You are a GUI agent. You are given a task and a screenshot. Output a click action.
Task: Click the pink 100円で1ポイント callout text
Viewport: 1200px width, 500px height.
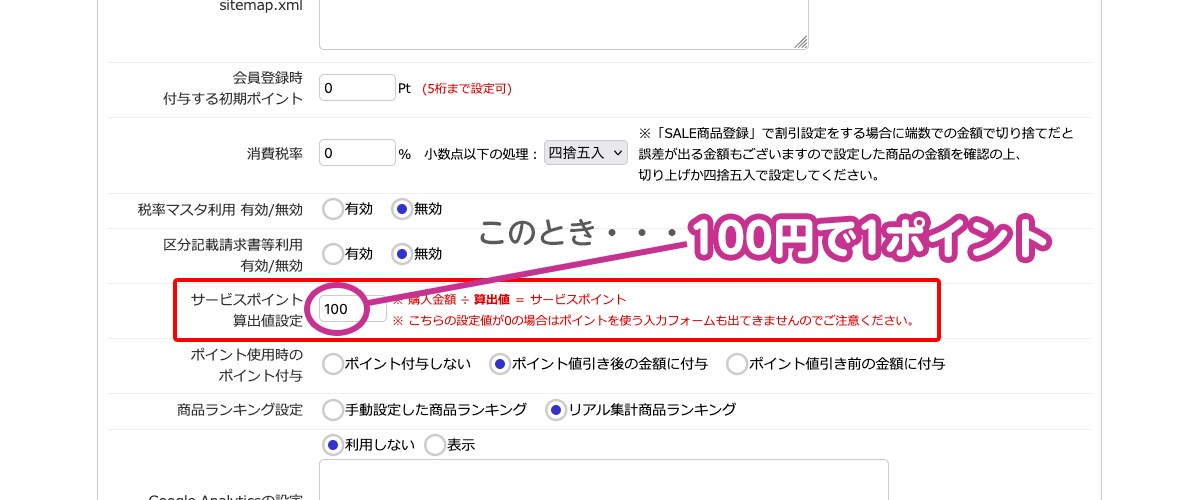868,240
